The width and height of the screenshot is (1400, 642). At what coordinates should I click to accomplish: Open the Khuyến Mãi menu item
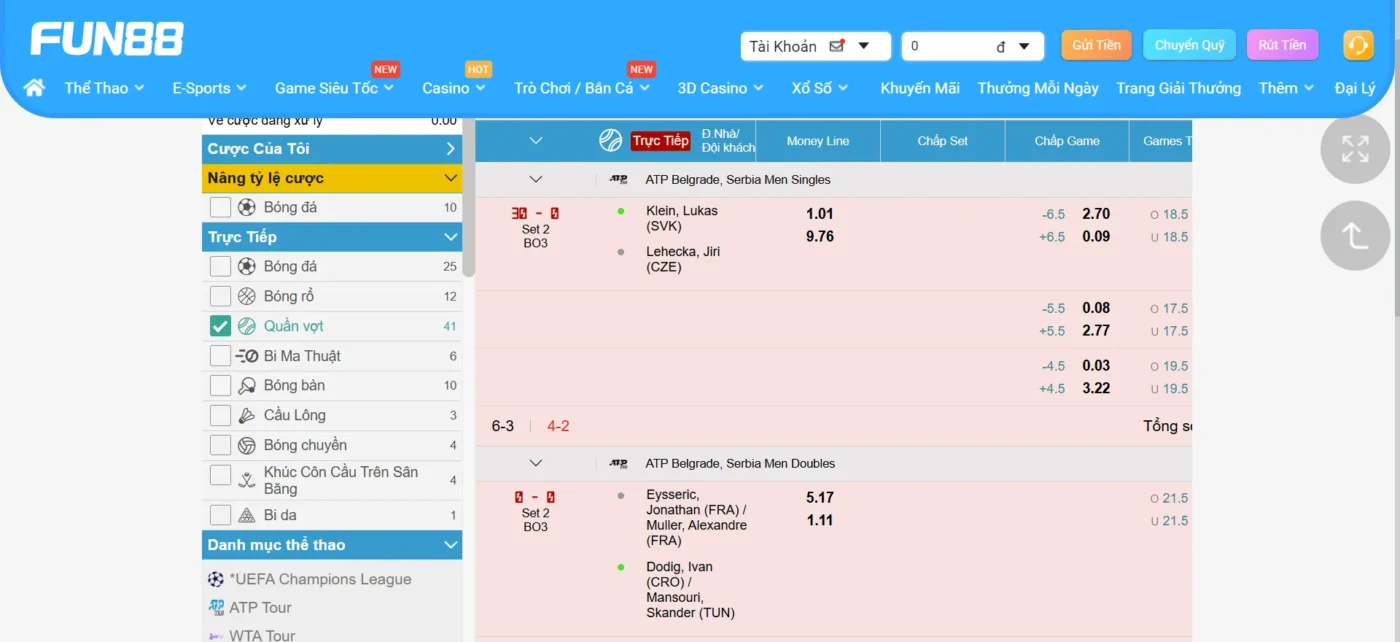pyautogui.click(x=919, y=88)
